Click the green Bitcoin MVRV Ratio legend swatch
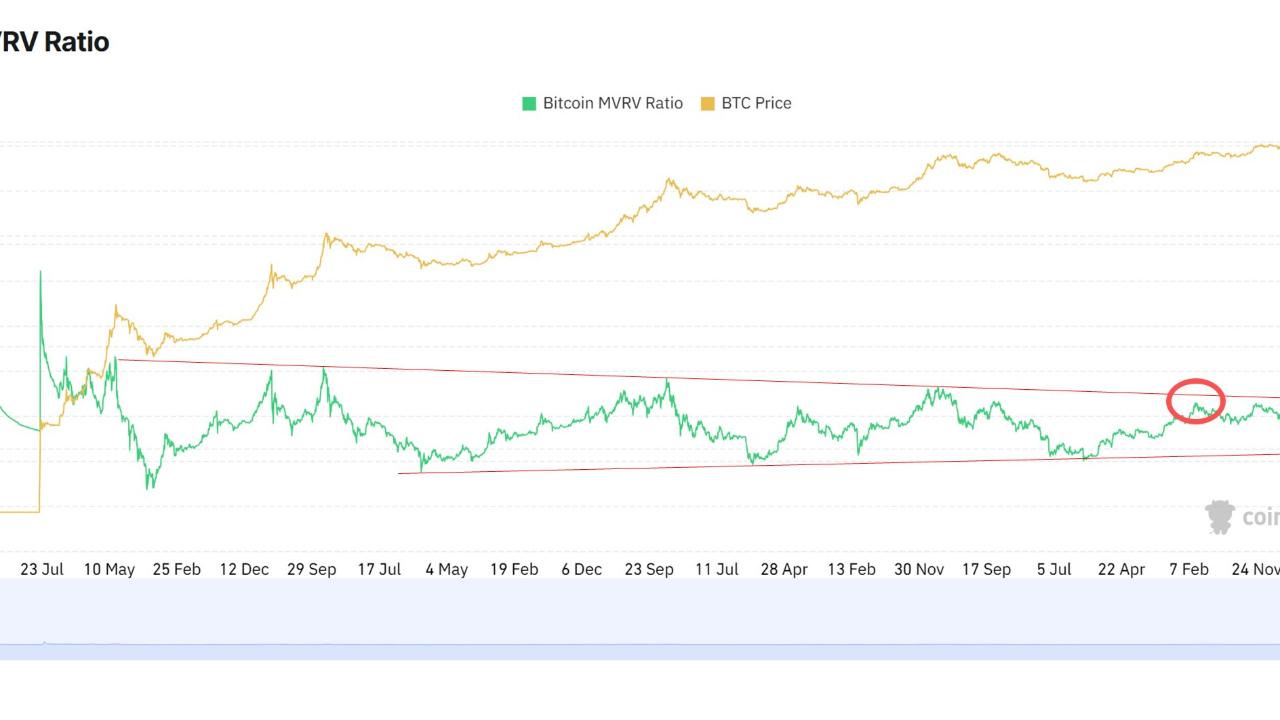 click(529, 103)
